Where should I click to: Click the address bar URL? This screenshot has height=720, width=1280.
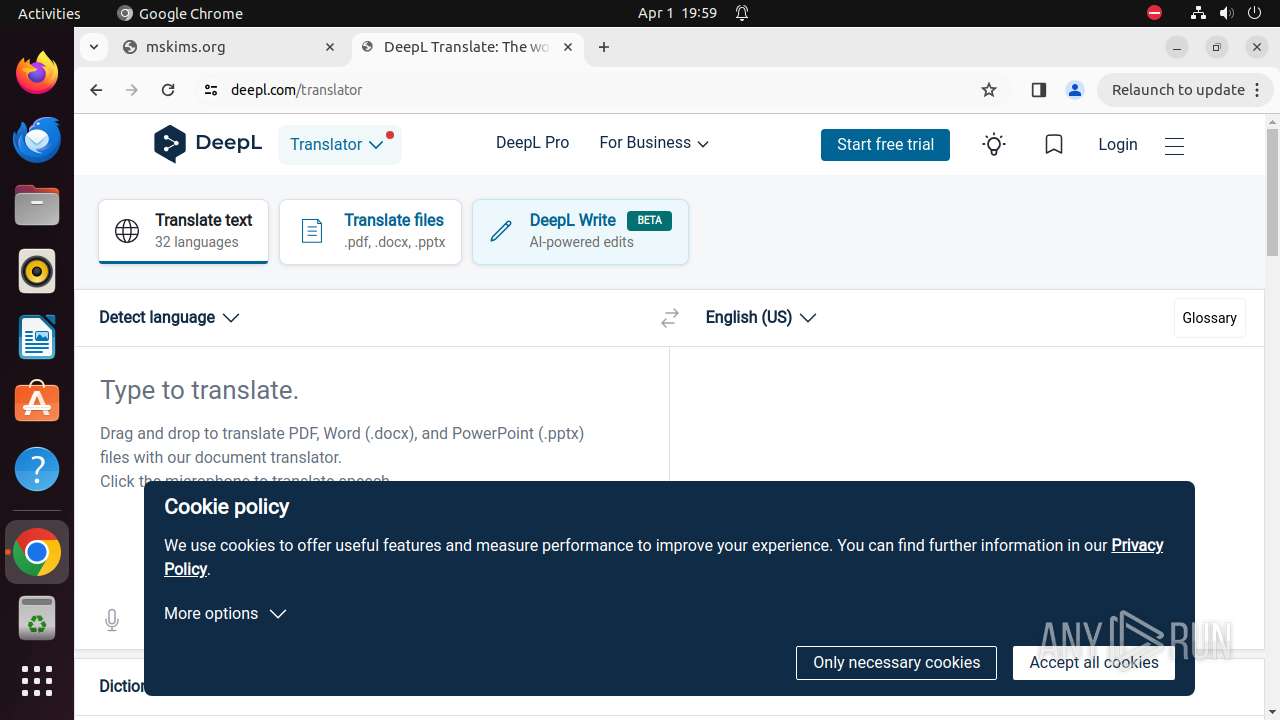[x=297, y=90]
